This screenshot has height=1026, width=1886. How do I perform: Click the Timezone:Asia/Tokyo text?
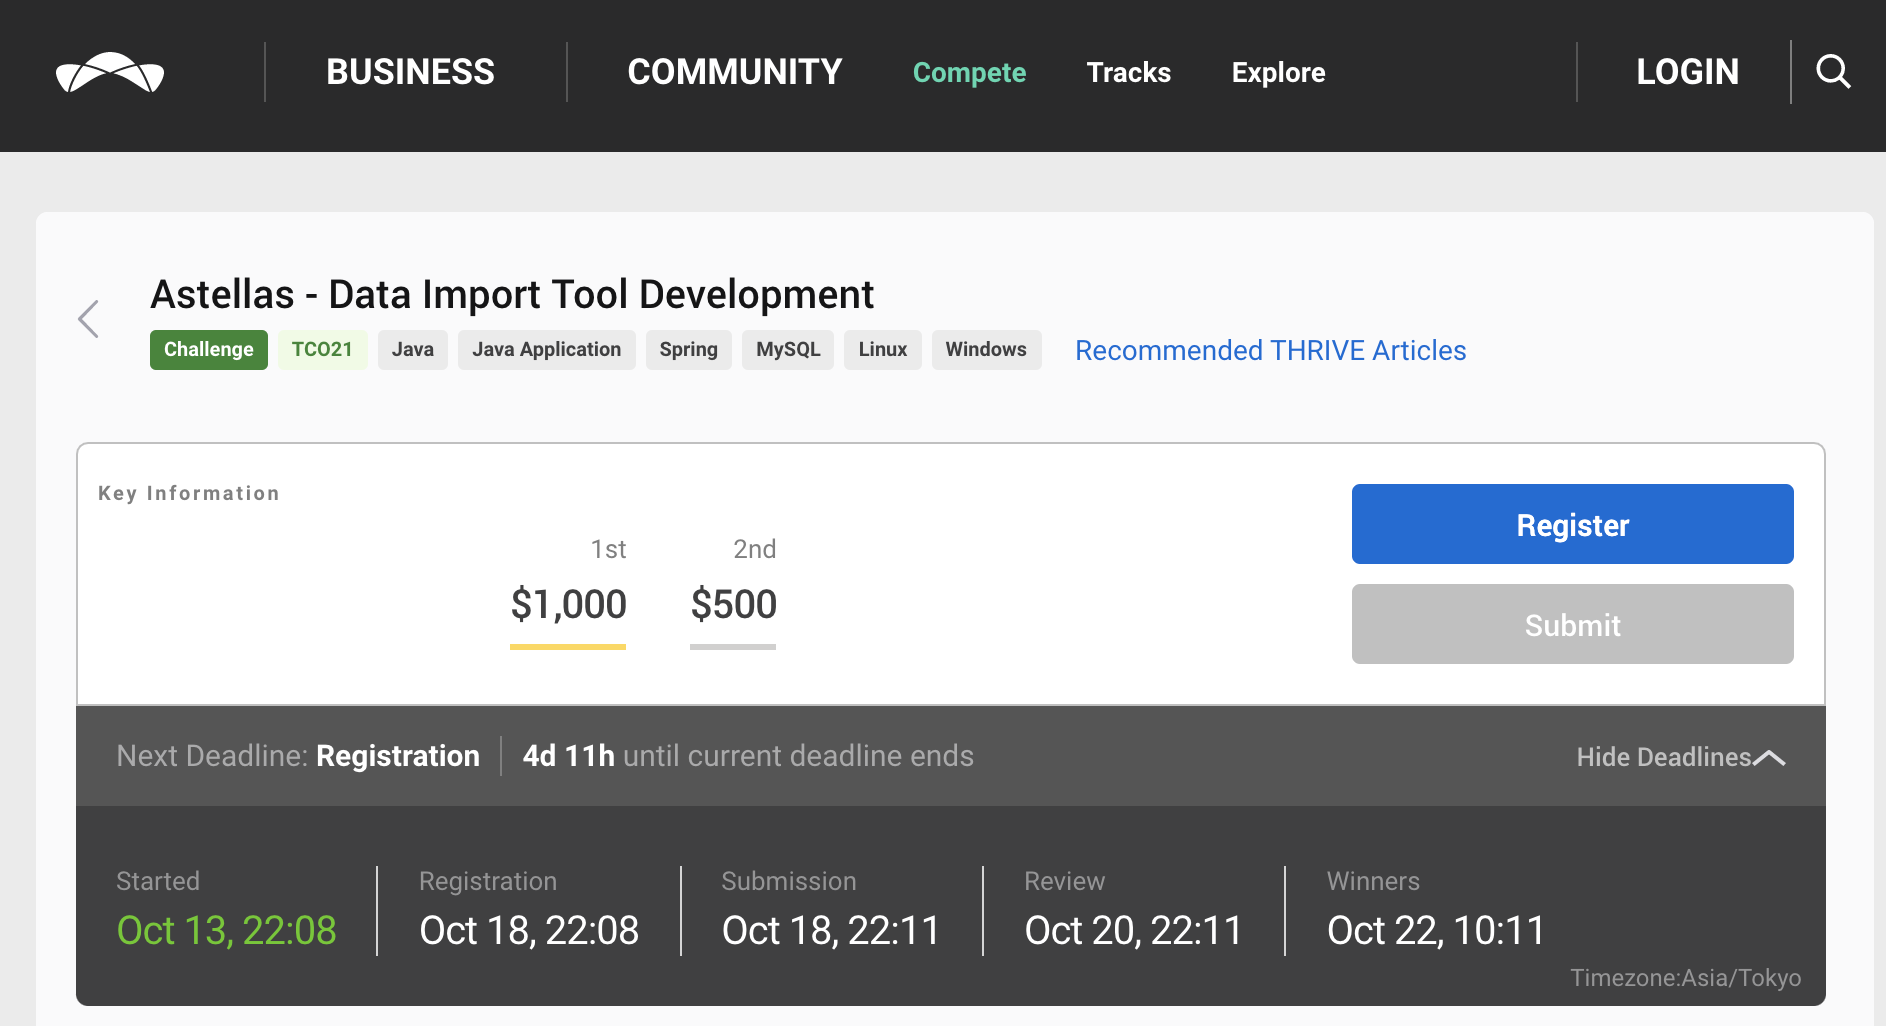1685,978
